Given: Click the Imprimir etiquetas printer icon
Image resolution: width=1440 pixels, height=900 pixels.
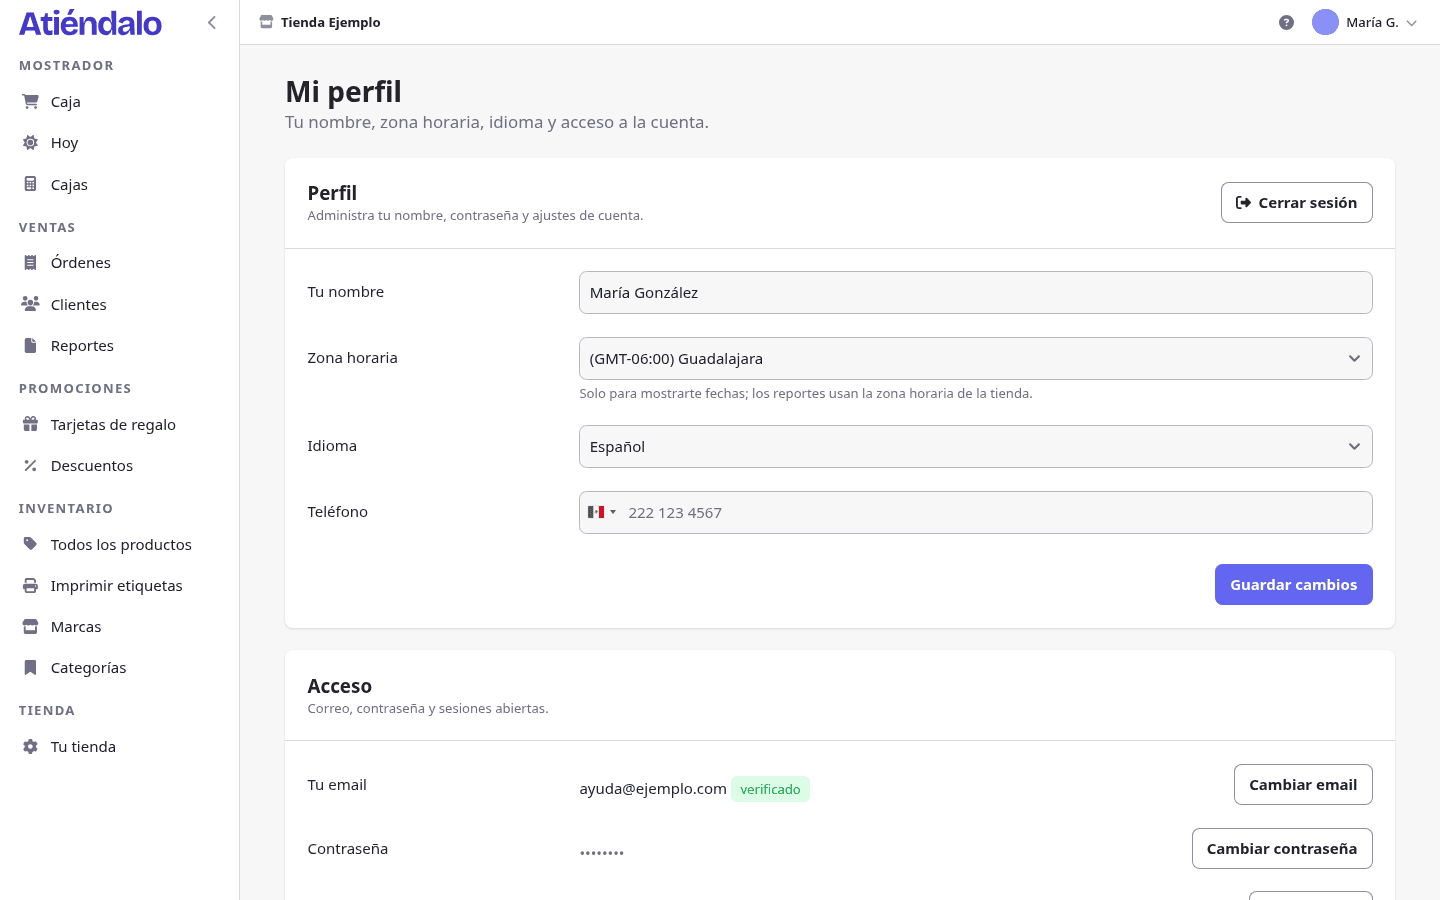Looking at the screenshot, I should (31, 586).
